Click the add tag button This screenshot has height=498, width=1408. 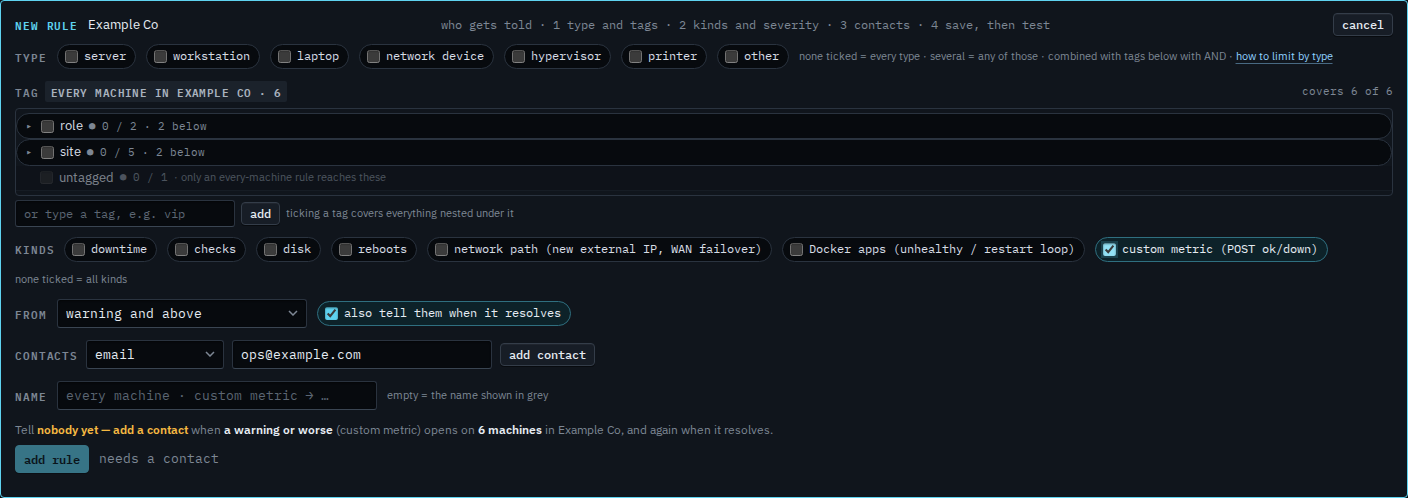pos(260,214)
